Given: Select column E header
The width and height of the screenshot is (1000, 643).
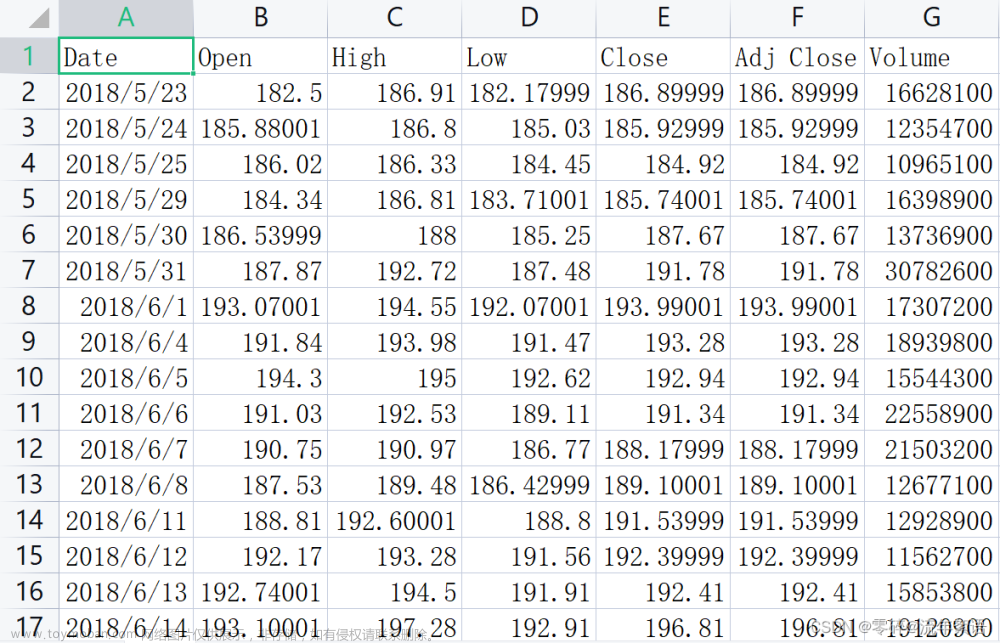Looking at the screenshot, I should 663,18.
